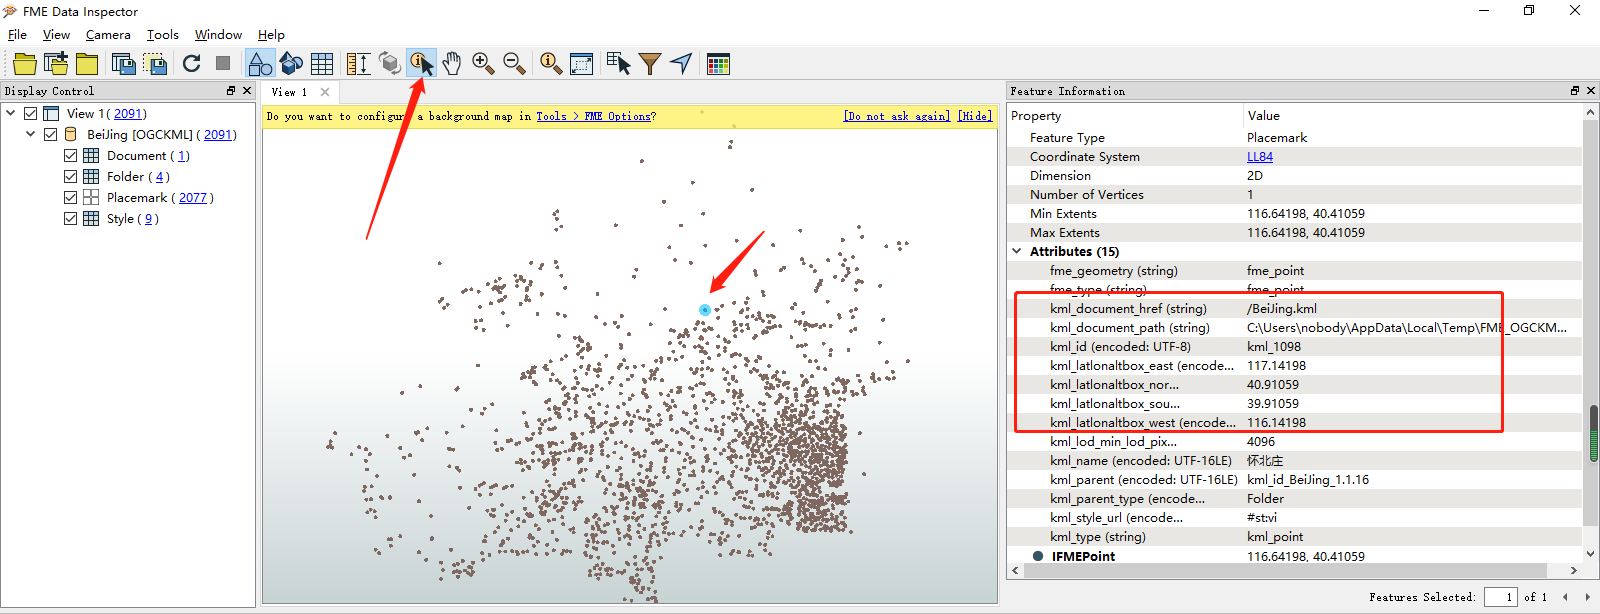This screenshot has height=614, width=1600.
Task: Uncheck the Folder layer checkbox
Action: point(70,176)
